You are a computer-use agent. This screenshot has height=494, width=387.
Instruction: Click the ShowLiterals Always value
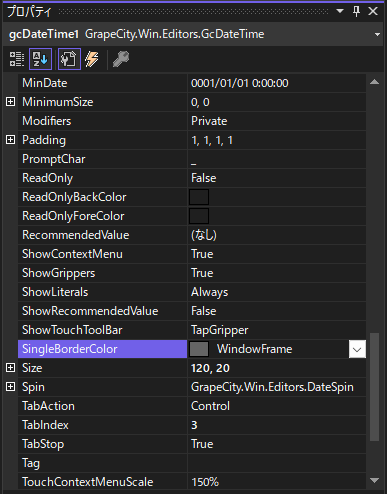pos(210,292)
